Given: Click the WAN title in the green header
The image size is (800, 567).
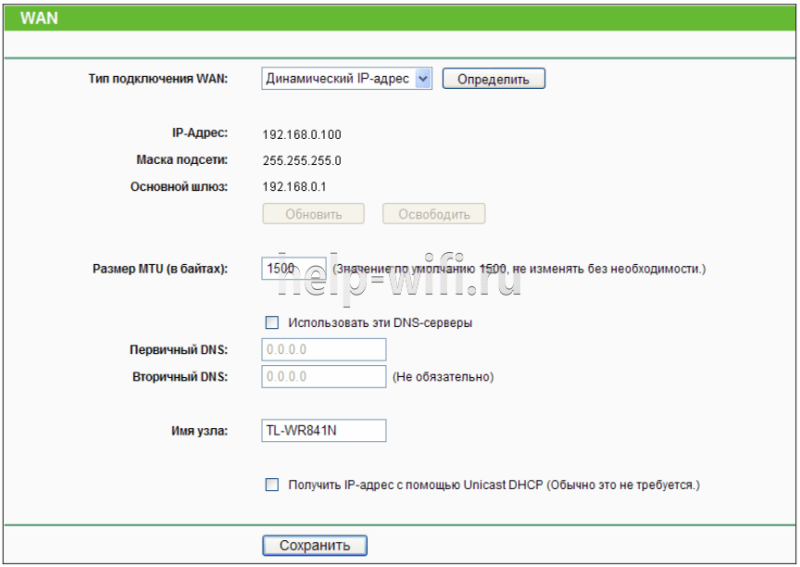Looking at the screenshot, I should pos(39,18).
